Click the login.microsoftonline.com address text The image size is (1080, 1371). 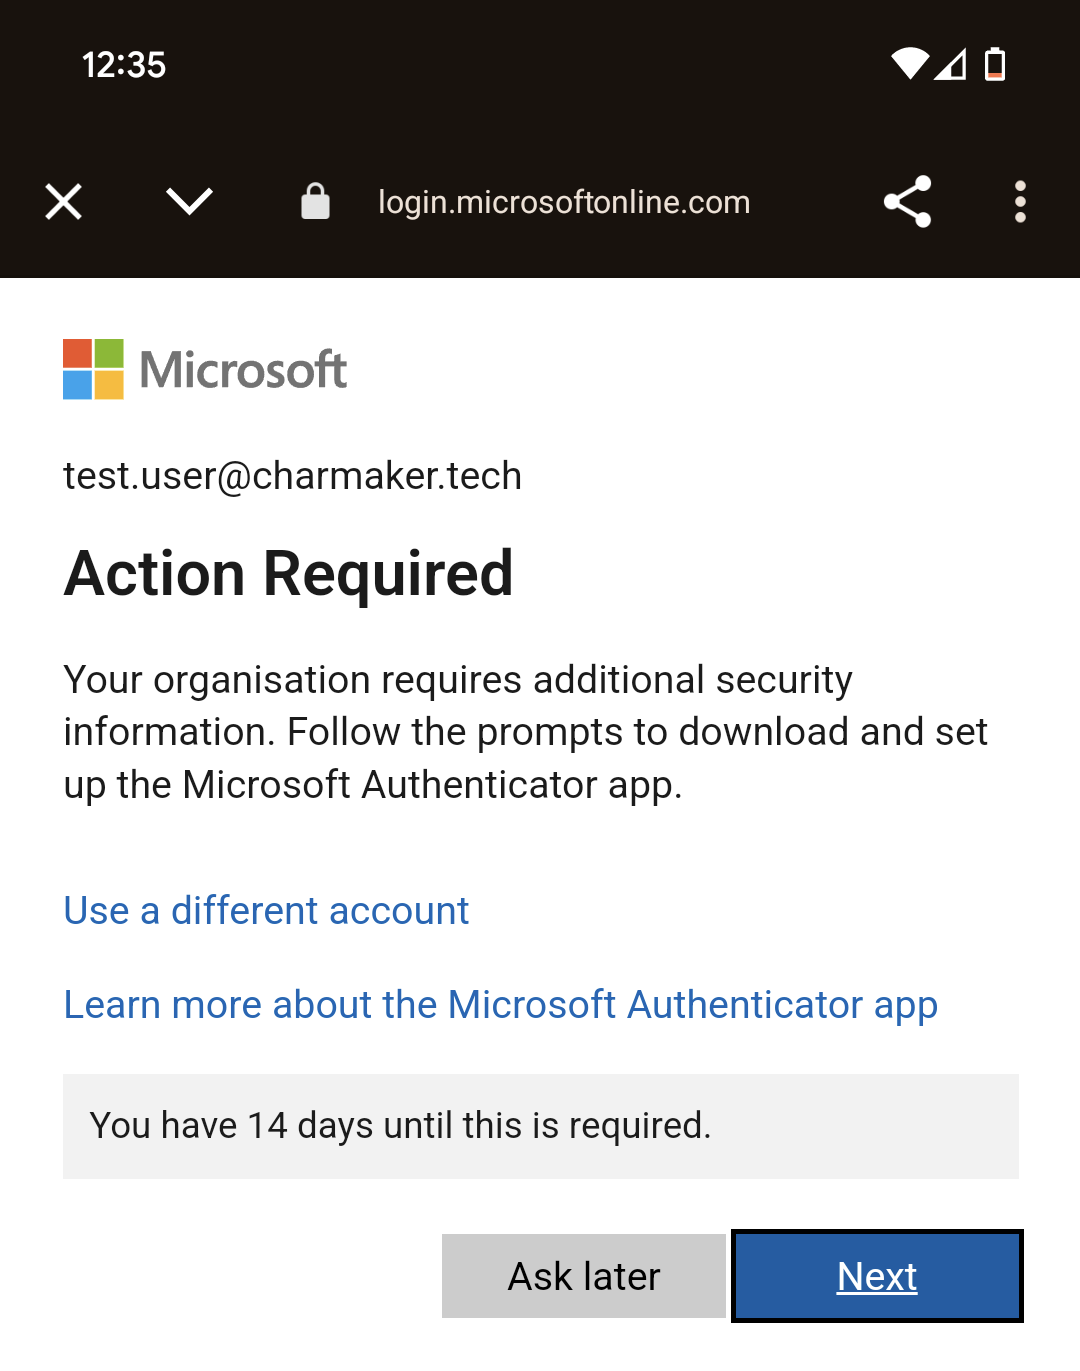tap(564, 202)
